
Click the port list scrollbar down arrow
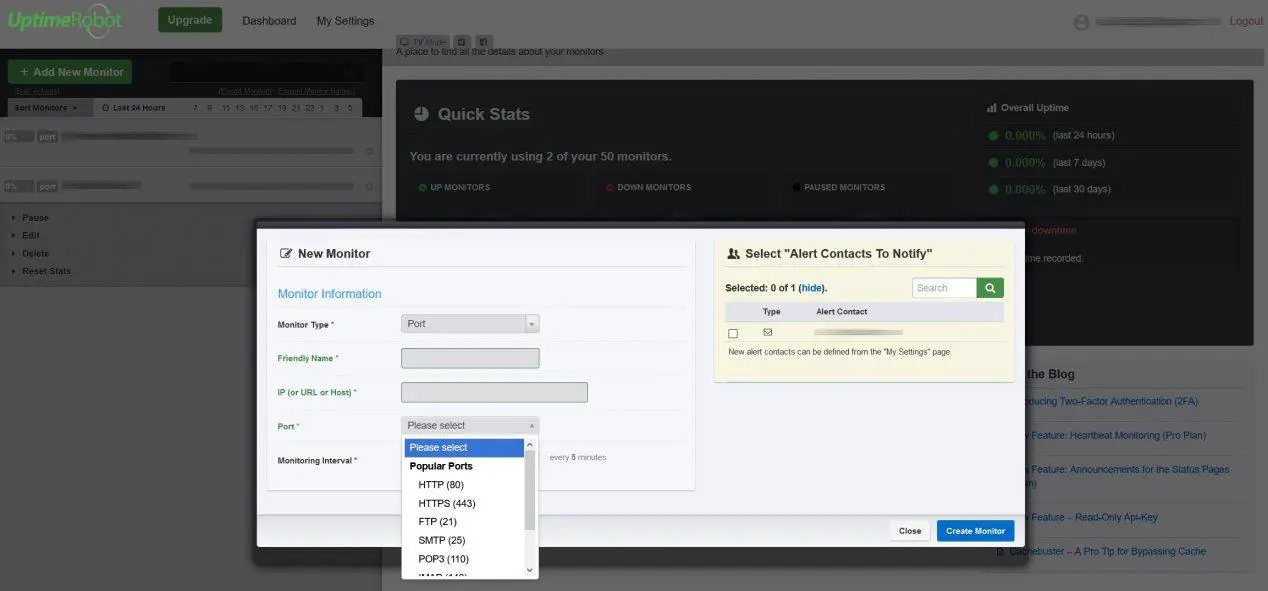point(530,570)
